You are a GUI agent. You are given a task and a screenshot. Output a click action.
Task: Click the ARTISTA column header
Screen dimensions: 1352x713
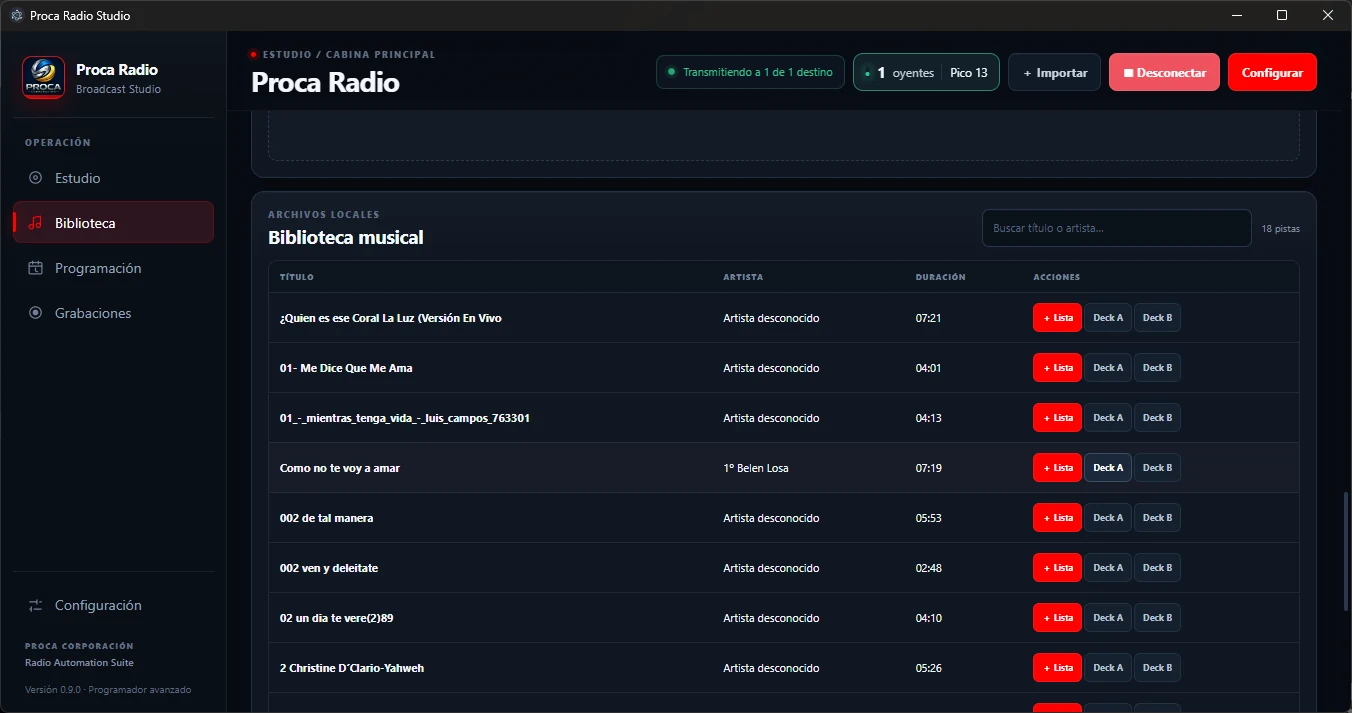coord(743,277)
